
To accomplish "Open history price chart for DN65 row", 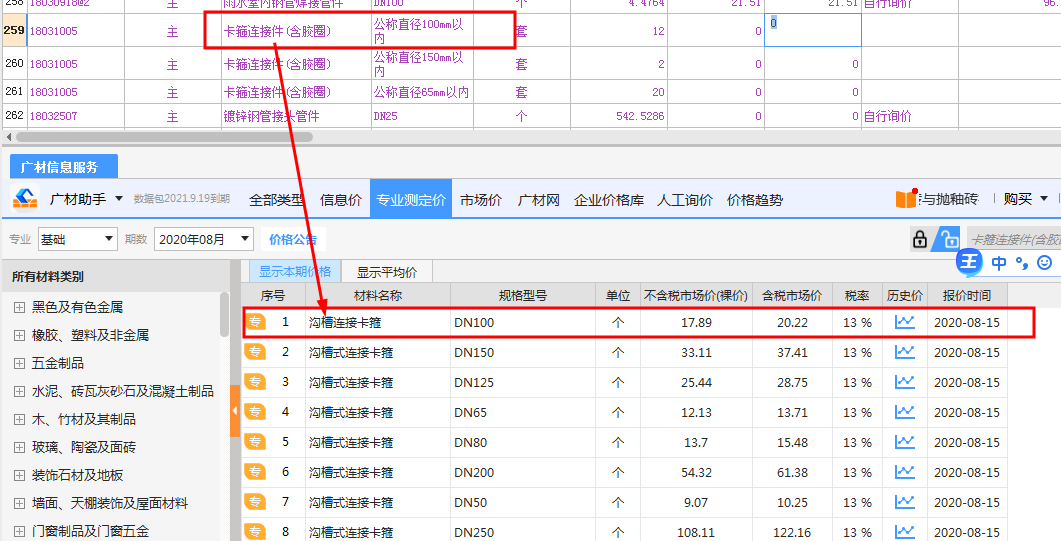I will point(905,412).
